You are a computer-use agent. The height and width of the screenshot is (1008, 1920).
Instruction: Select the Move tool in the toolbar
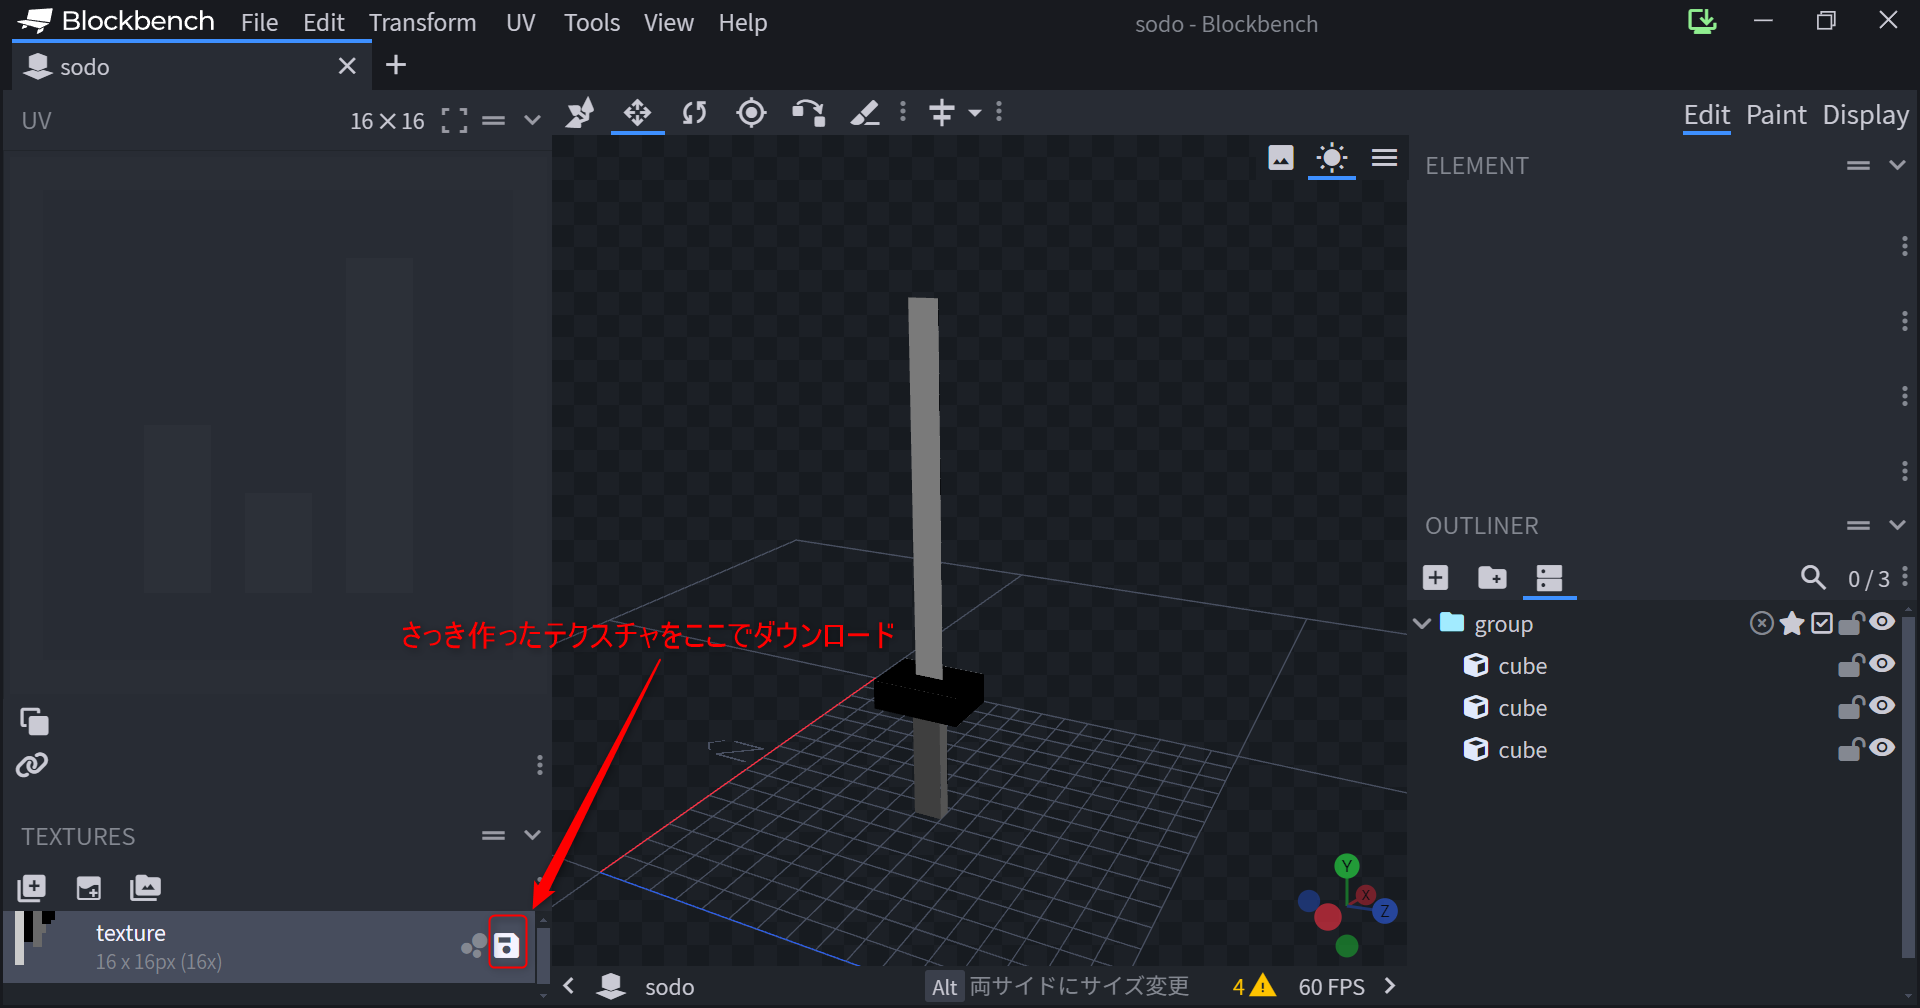pyautogui.click(x=637, y=112)
